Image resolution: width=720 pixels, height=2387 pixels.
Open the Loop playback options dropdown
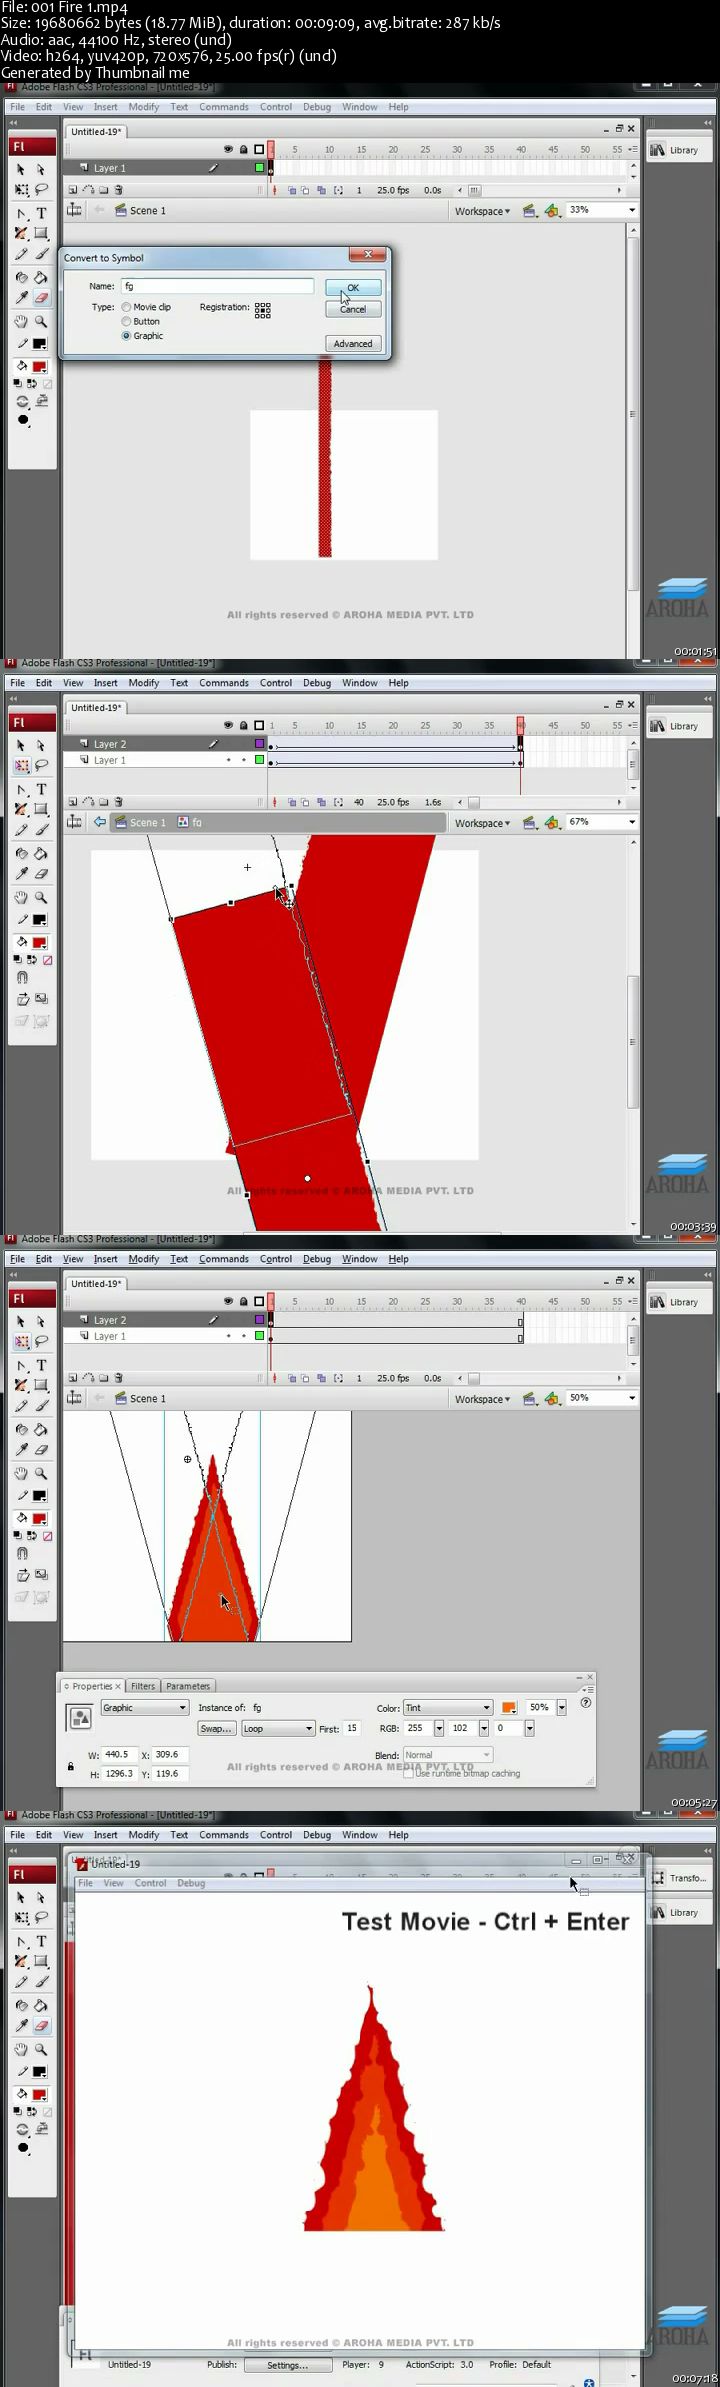coord(278,1729)
